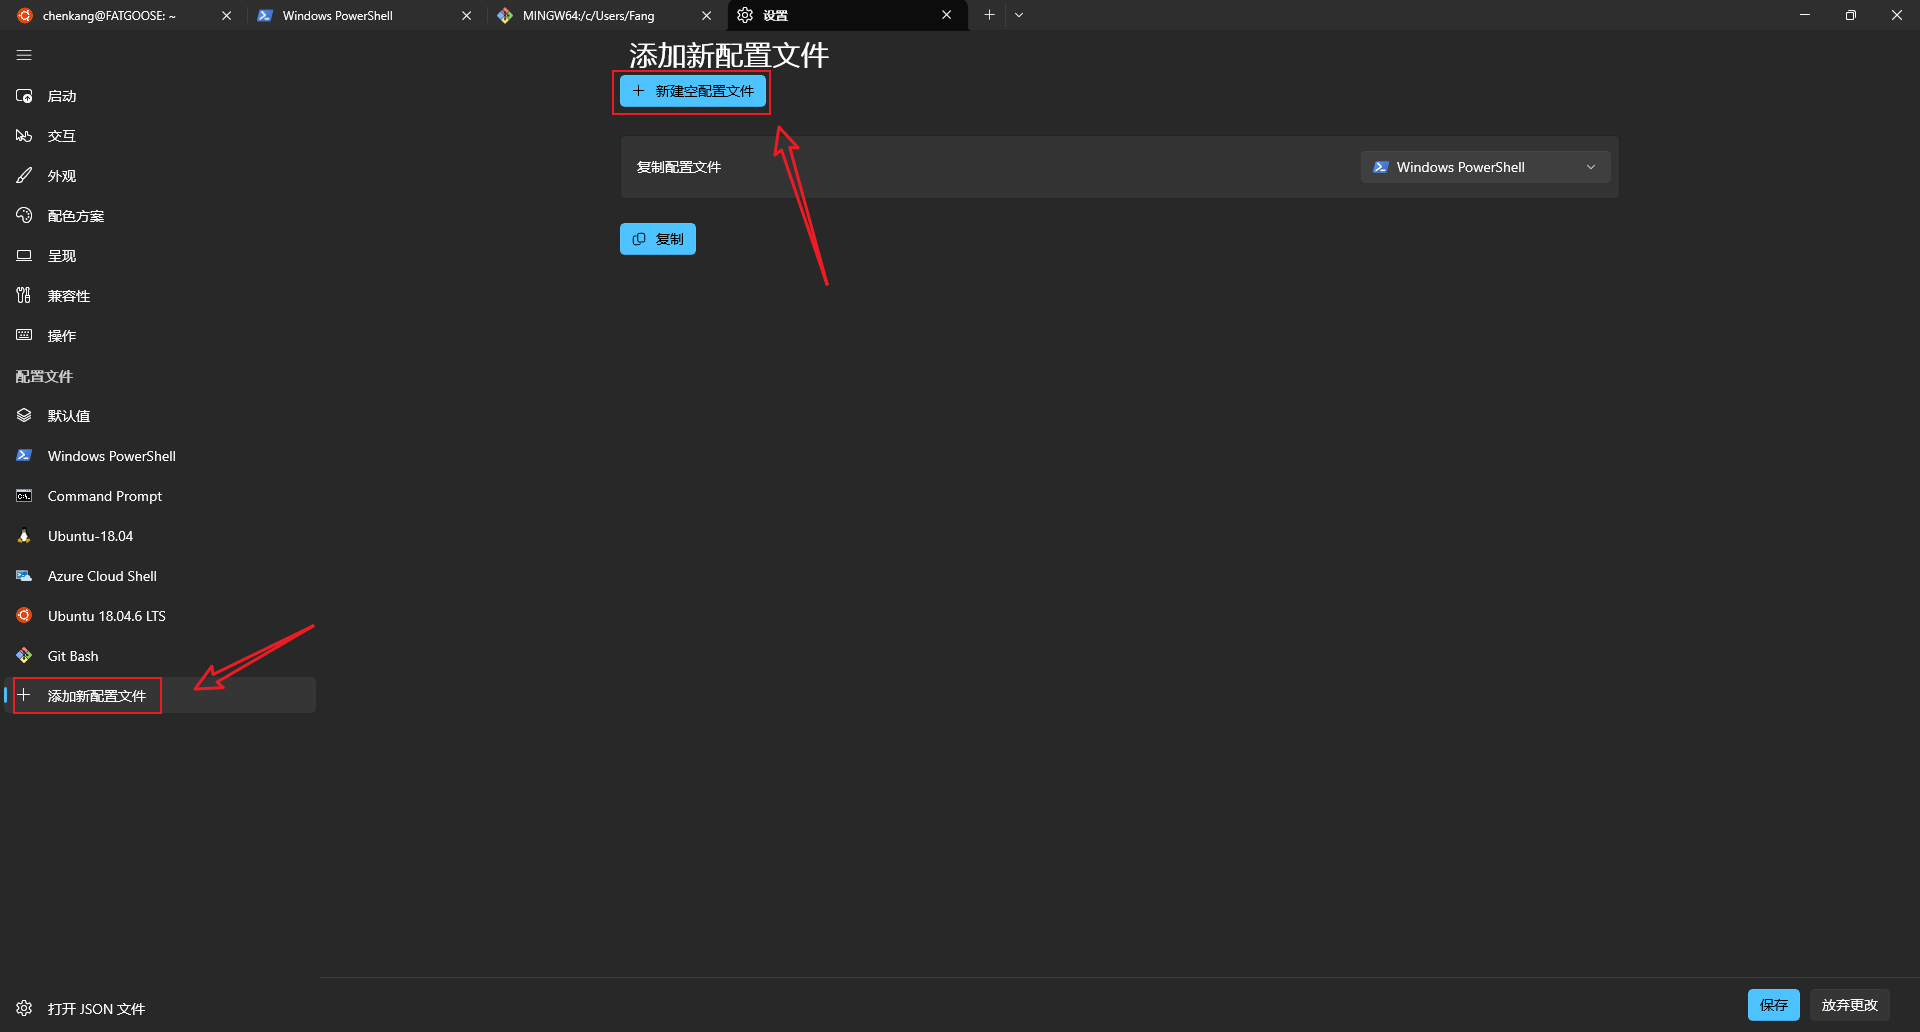Click the 交互 cursor icon in sidebar
The height and width of the screenshot is (1032, 1920).
pos(24,136)
